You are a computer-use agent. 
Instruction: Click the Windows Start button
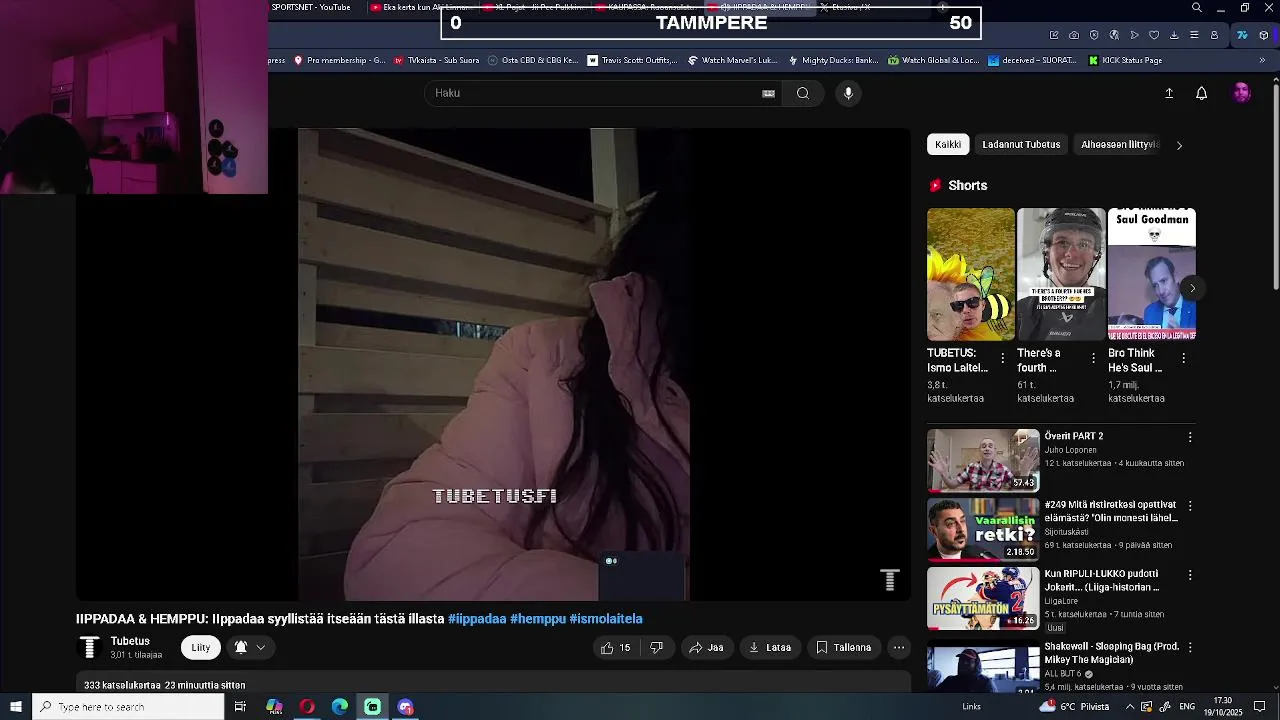16,707
